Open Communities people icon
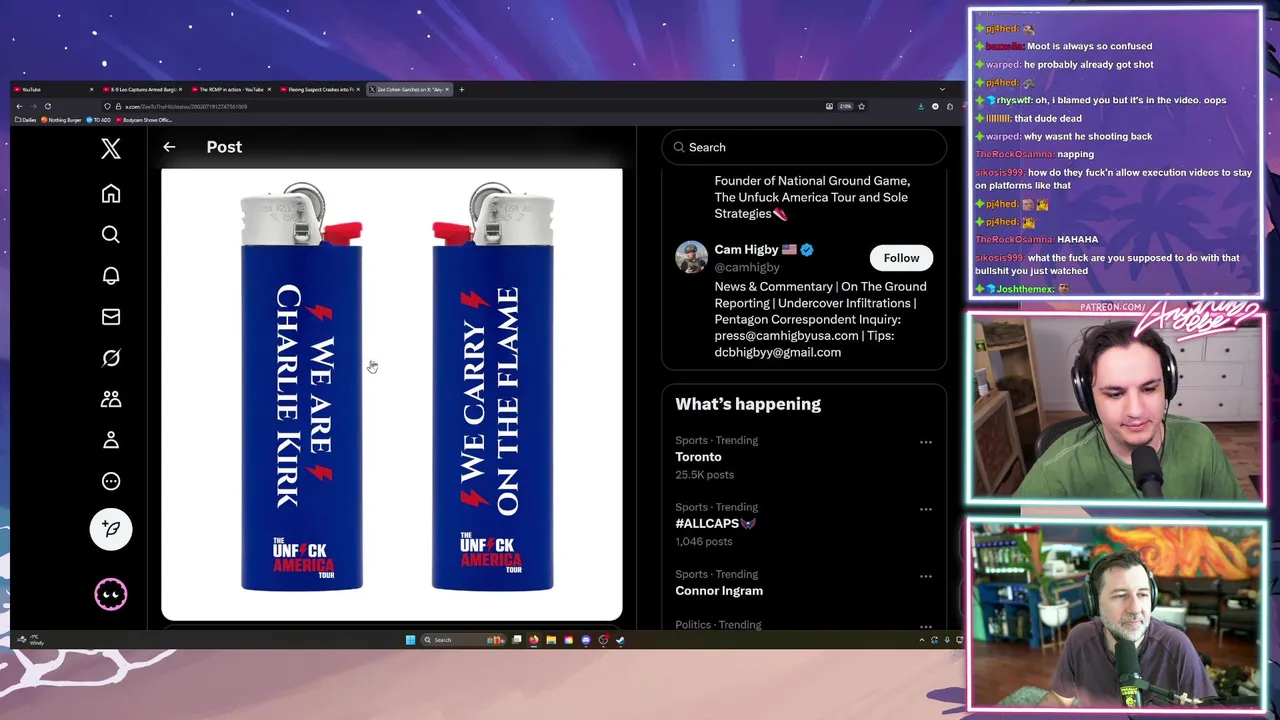 pyautogui.click(x=111, y=399)
